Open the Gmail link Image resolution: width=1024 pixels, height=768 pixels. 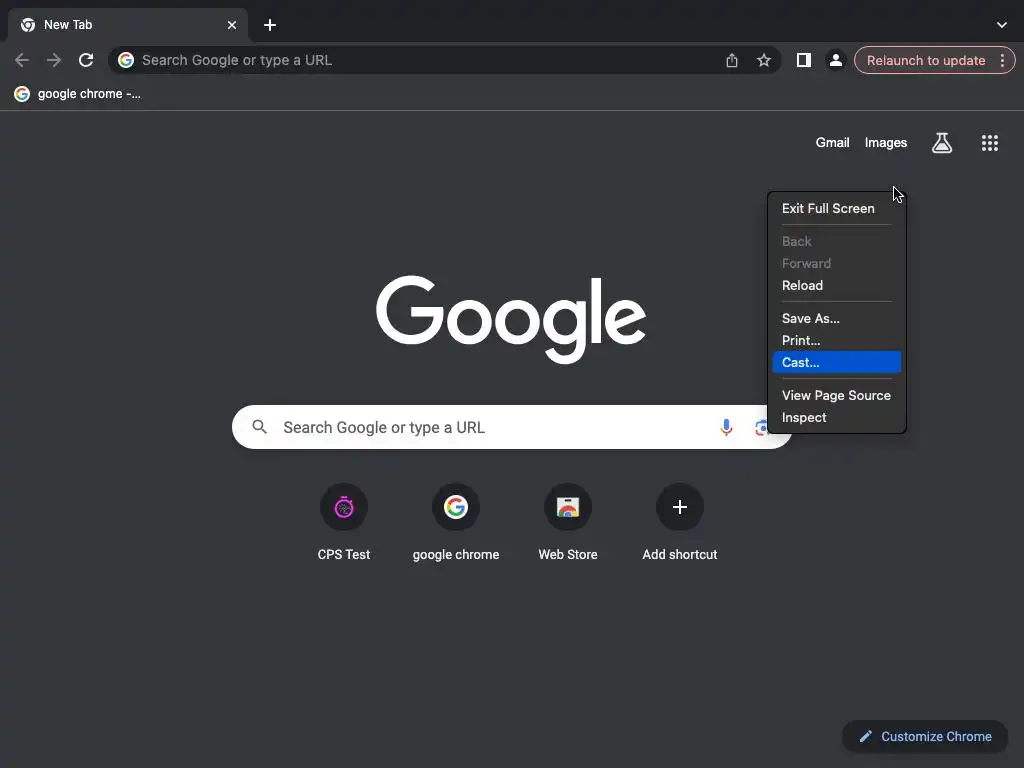832,142
